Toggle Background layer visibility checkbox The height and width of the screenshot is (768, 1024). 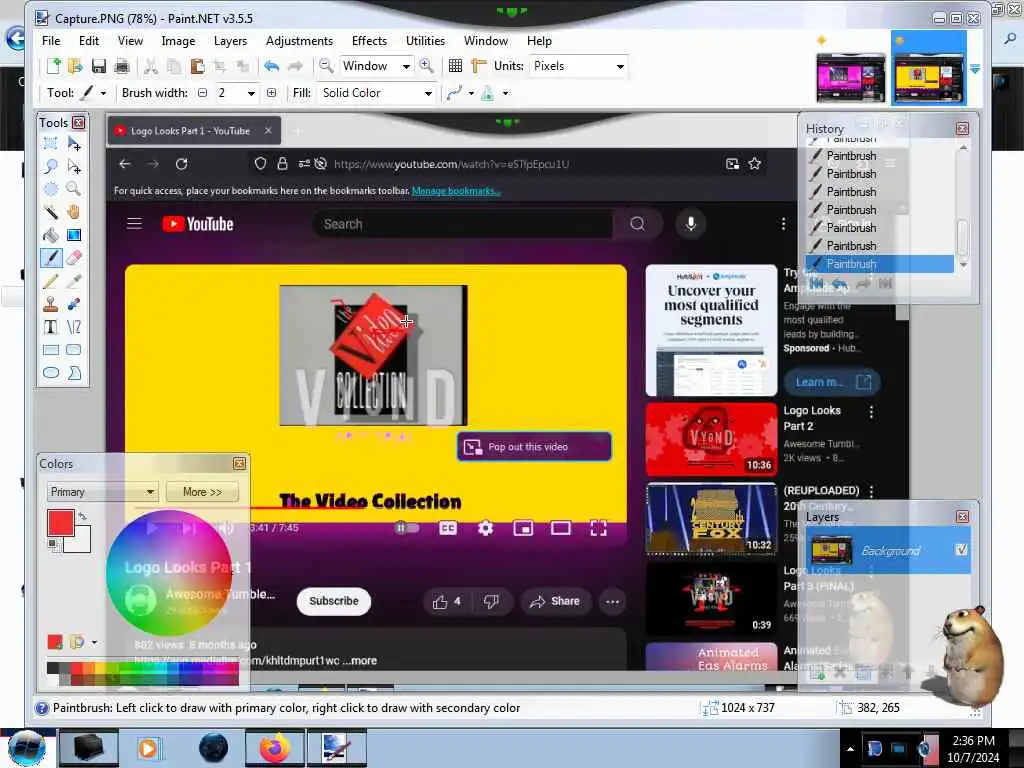tap(961, 550)
